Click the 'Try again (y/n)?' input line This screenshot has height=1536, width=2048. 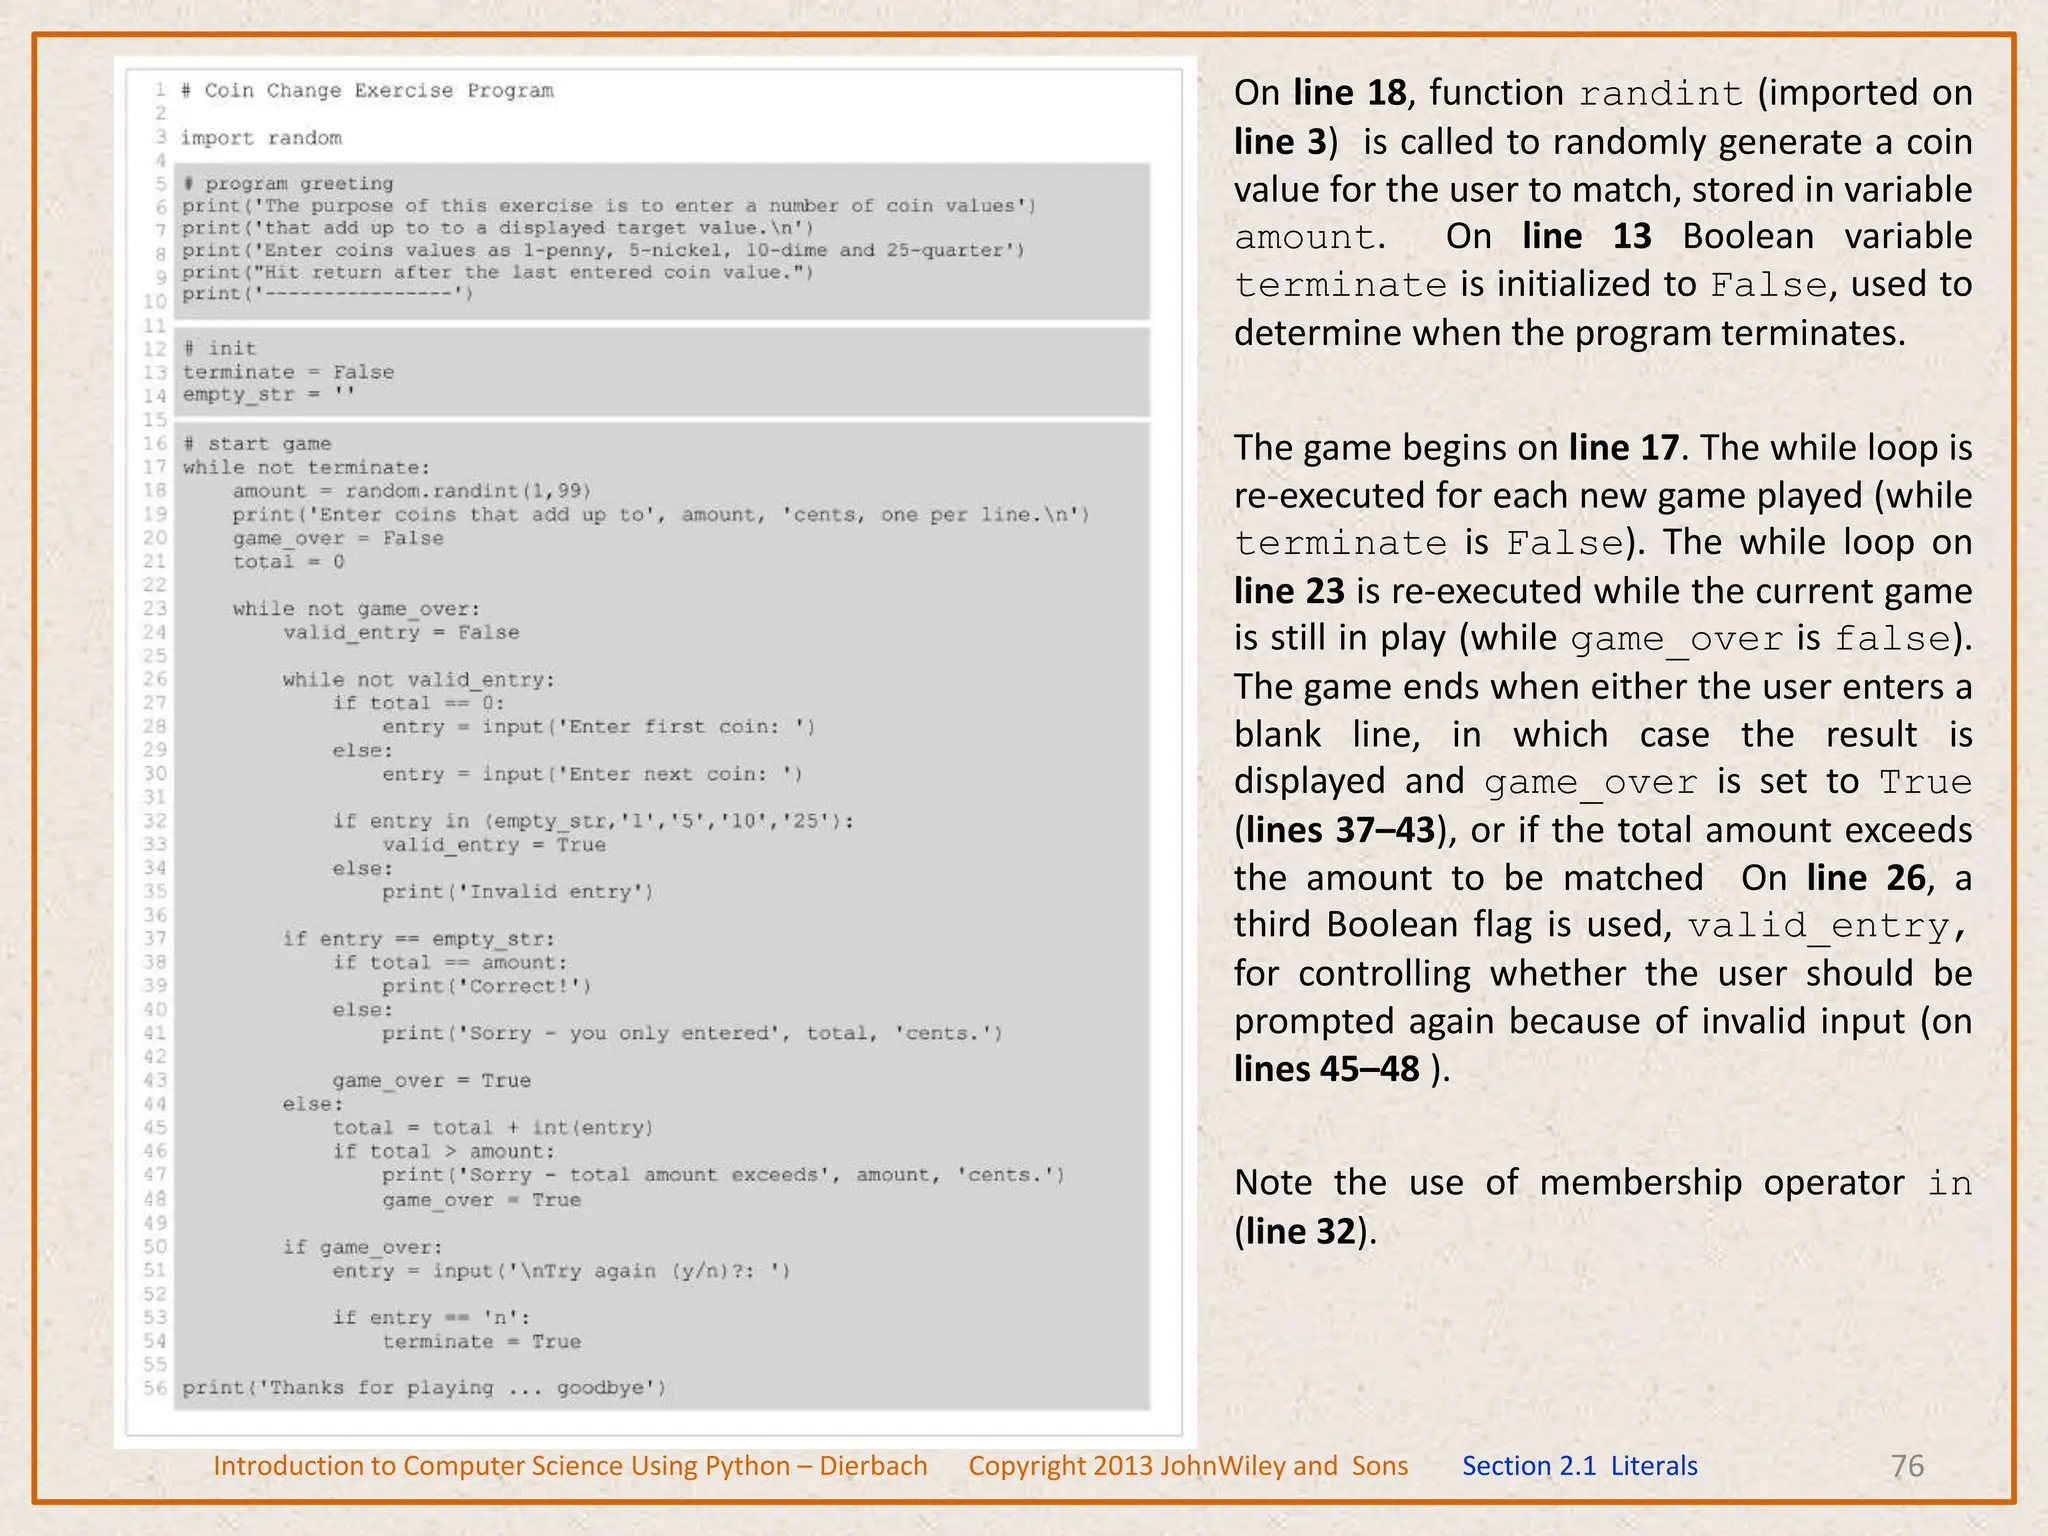click(x=562, y=1270)
